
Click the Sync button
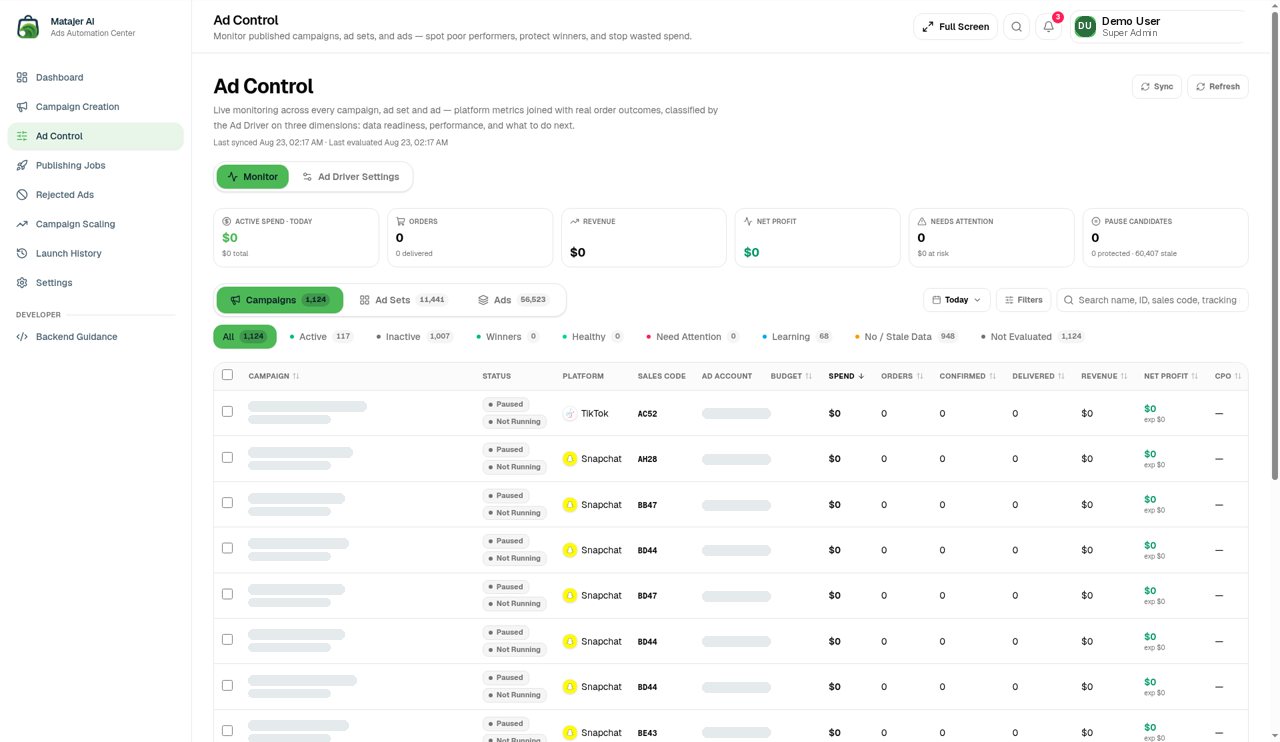[x=1157, y=87]
